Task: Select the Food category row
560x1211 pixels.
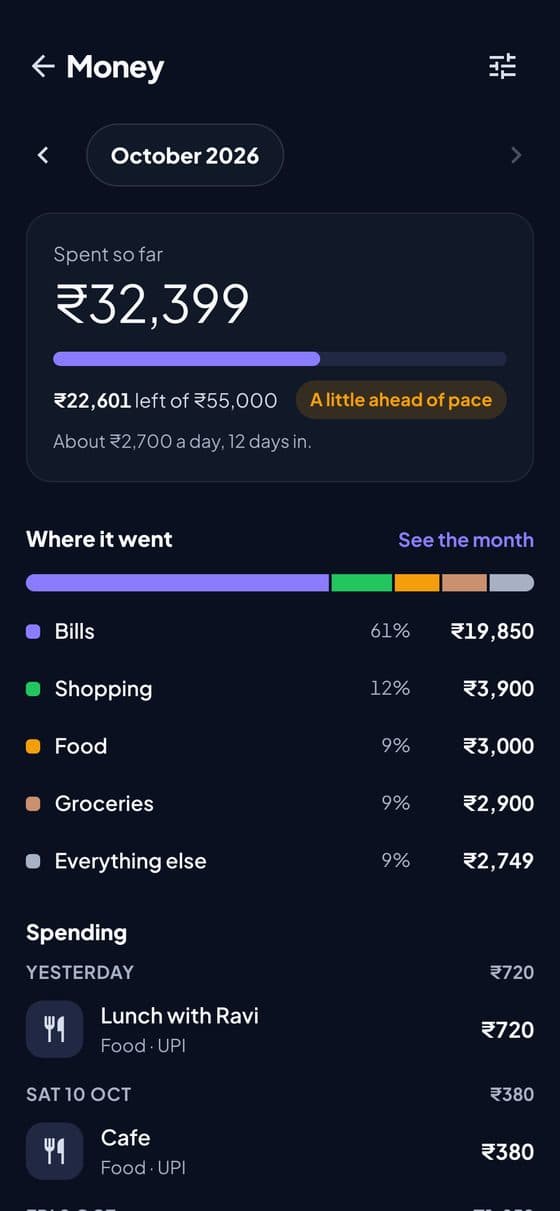Action: click(280, 746)
